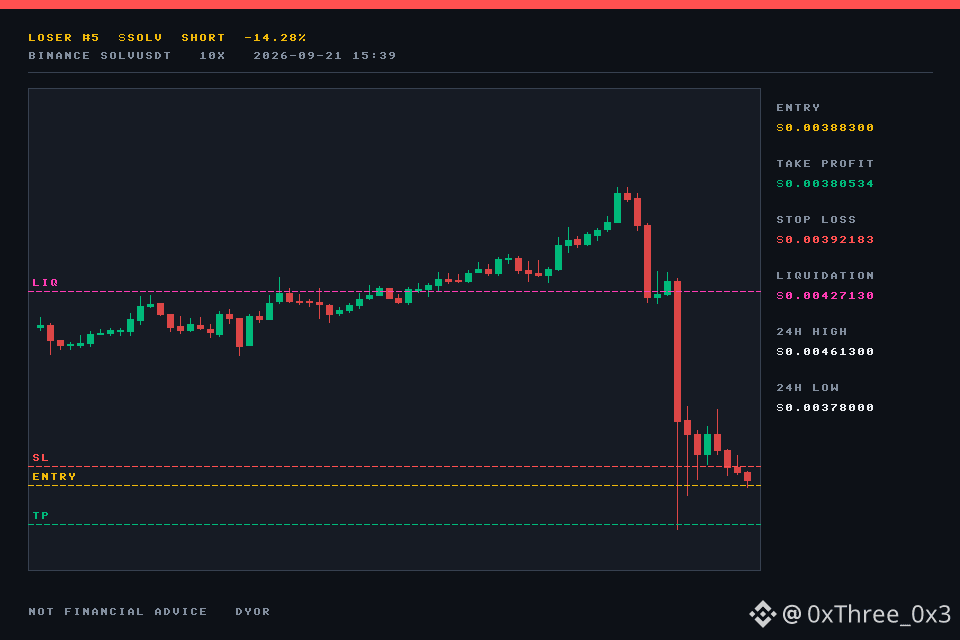This screenshot has height=640, width=960.
Task: Select the take profit value $0.00380534
Action: point(825,184)
